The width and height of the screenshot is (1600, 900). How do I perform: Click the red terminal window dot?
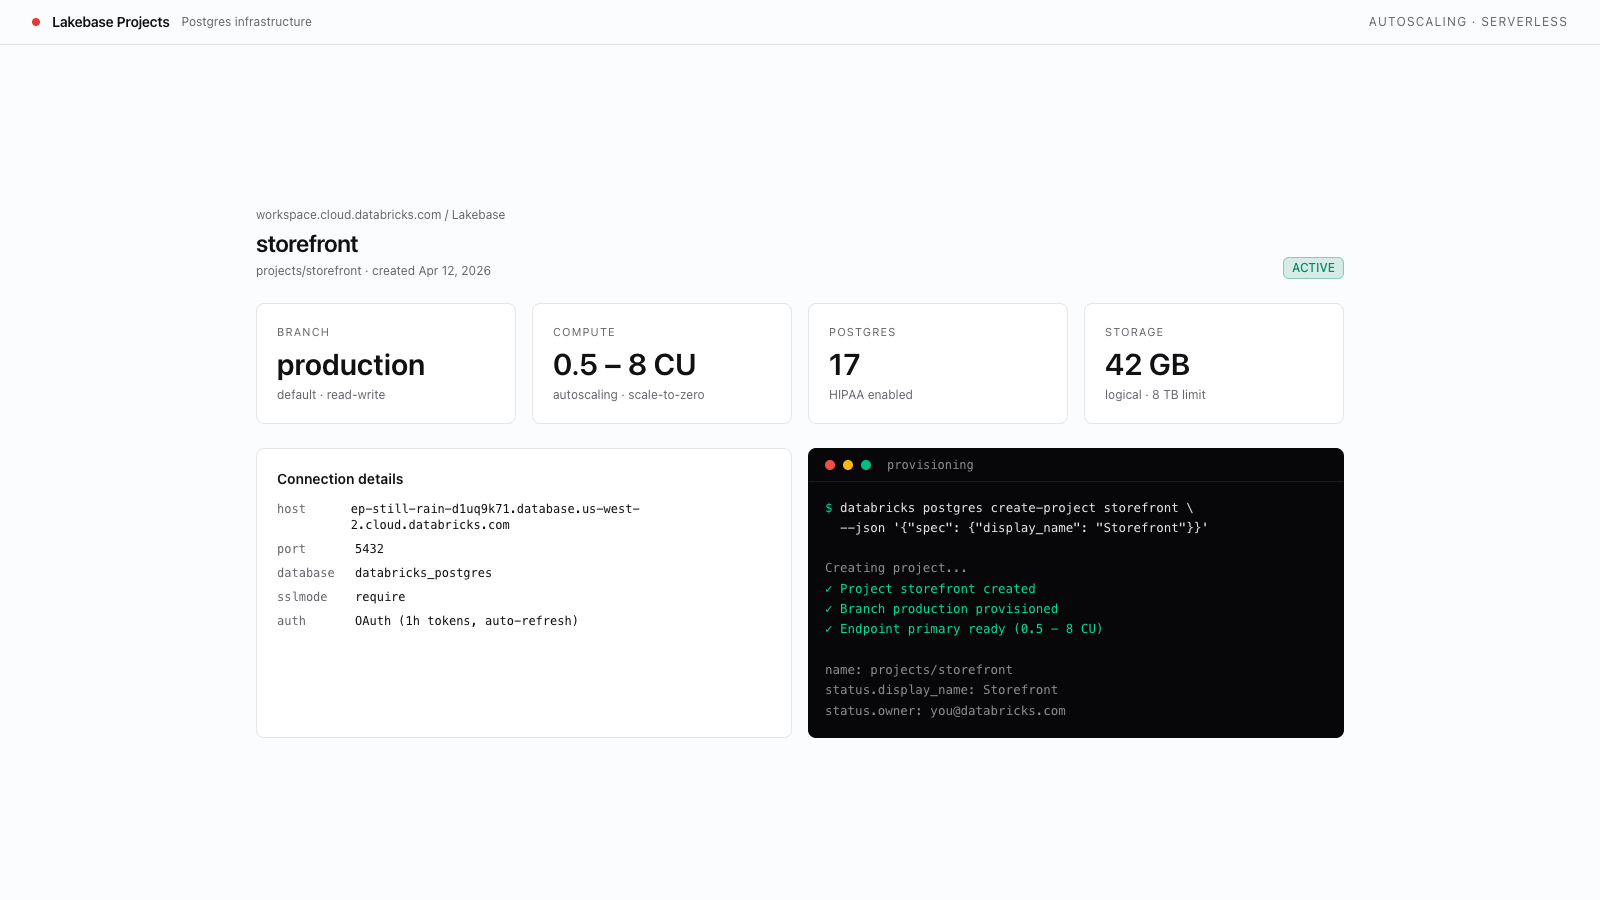[830, 465]
